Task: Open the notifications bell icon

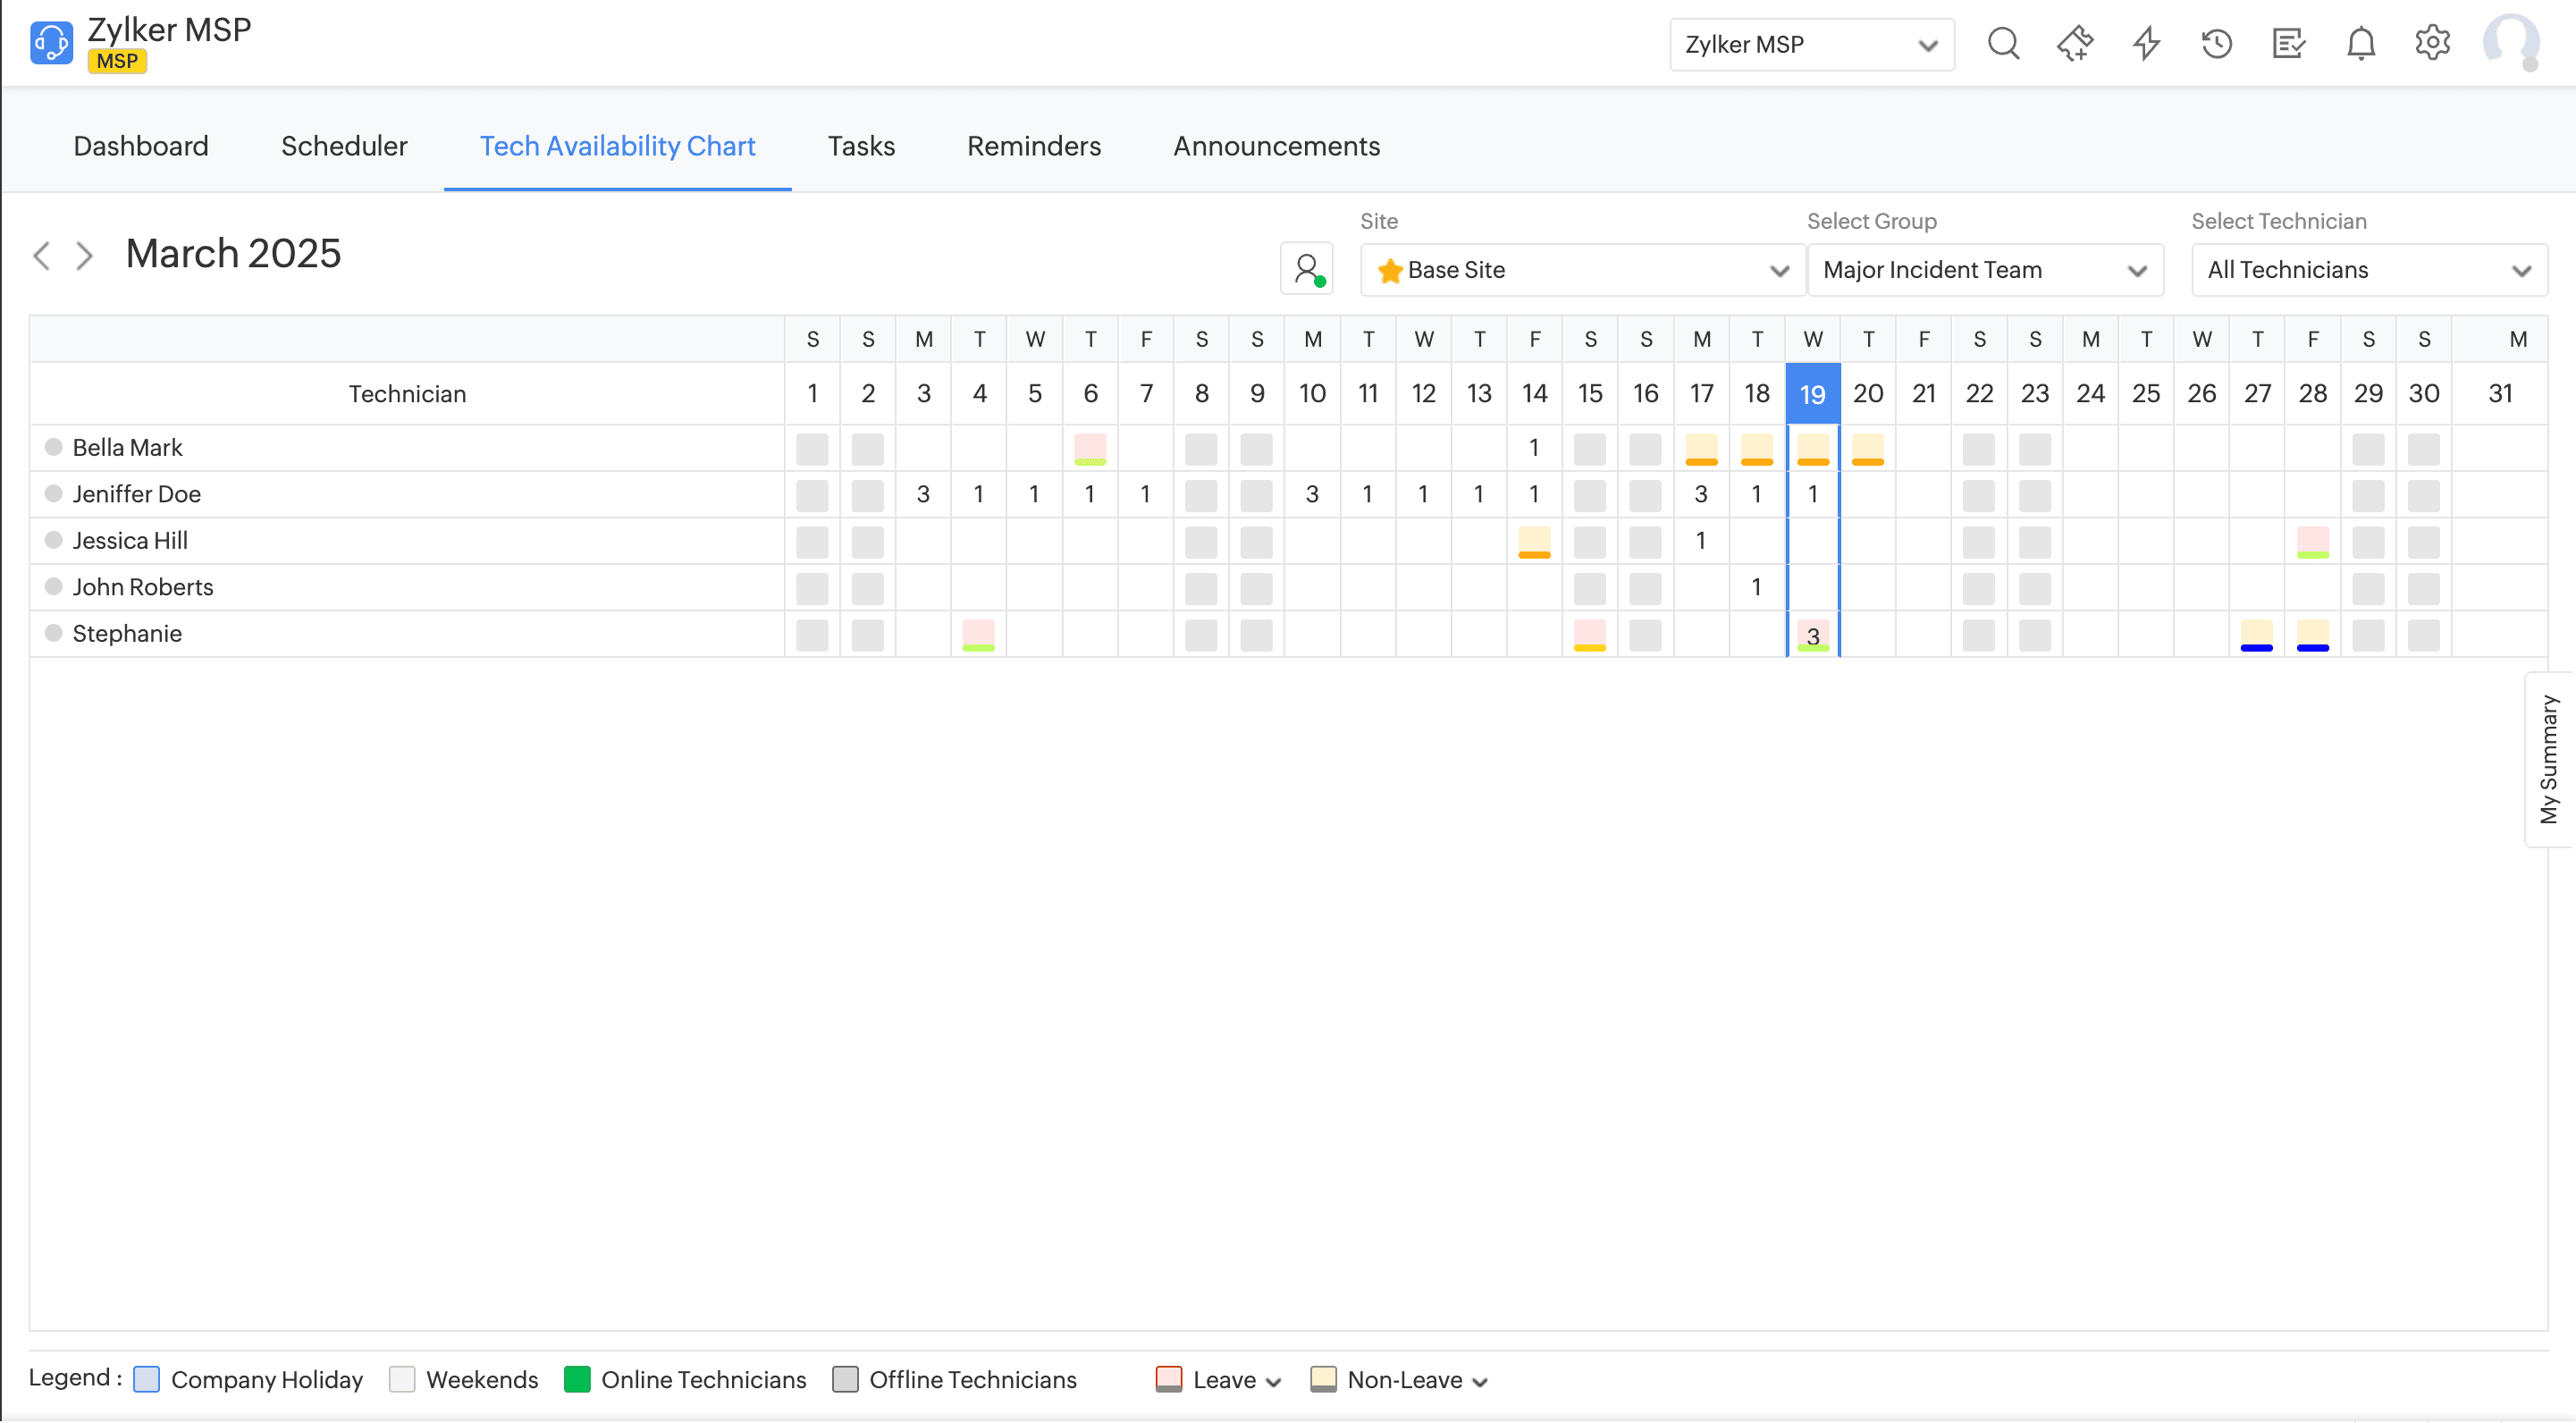Action: coord(2361,44)
